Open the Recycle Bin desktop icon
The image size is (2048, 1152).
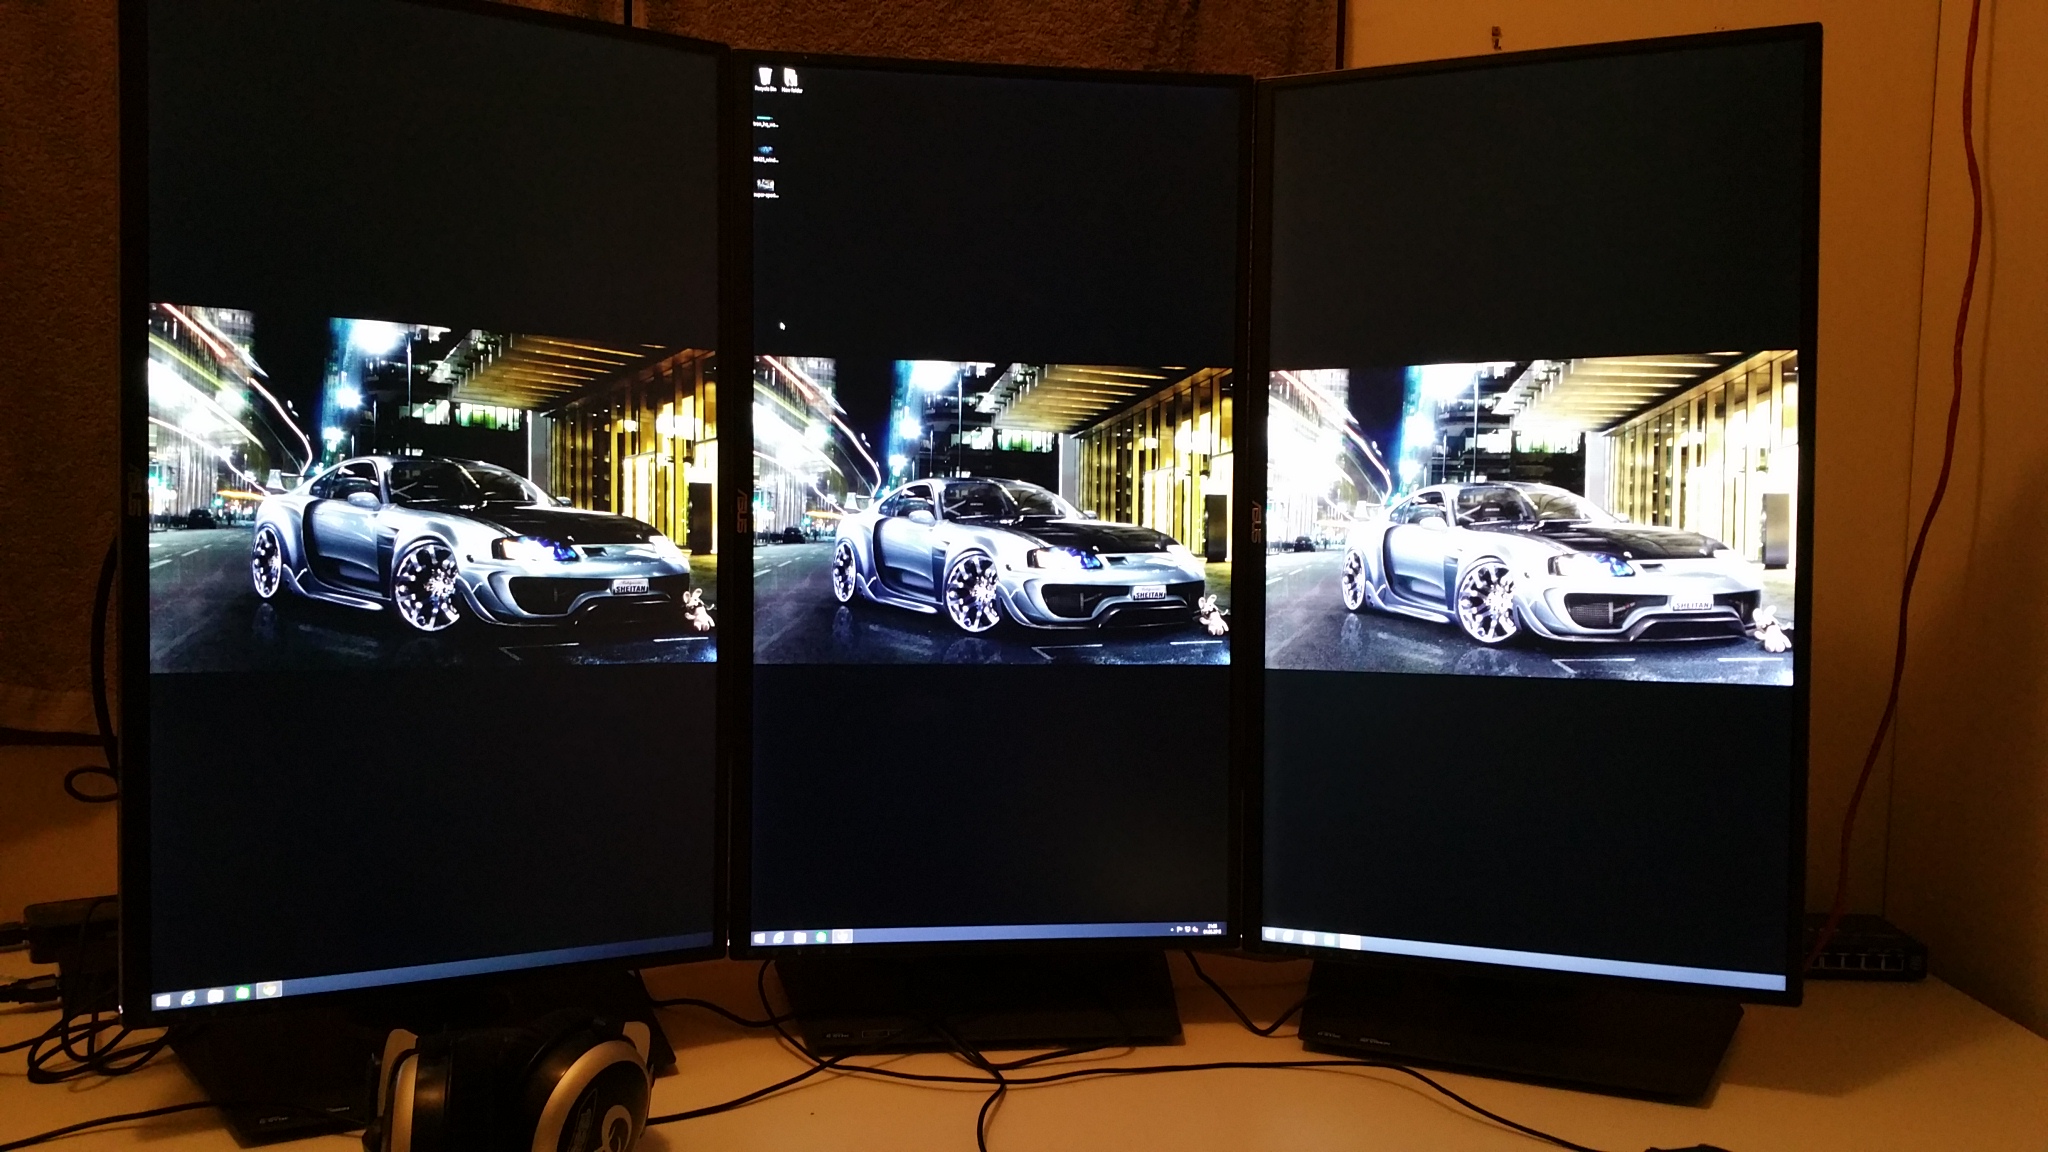pos(765,80)
